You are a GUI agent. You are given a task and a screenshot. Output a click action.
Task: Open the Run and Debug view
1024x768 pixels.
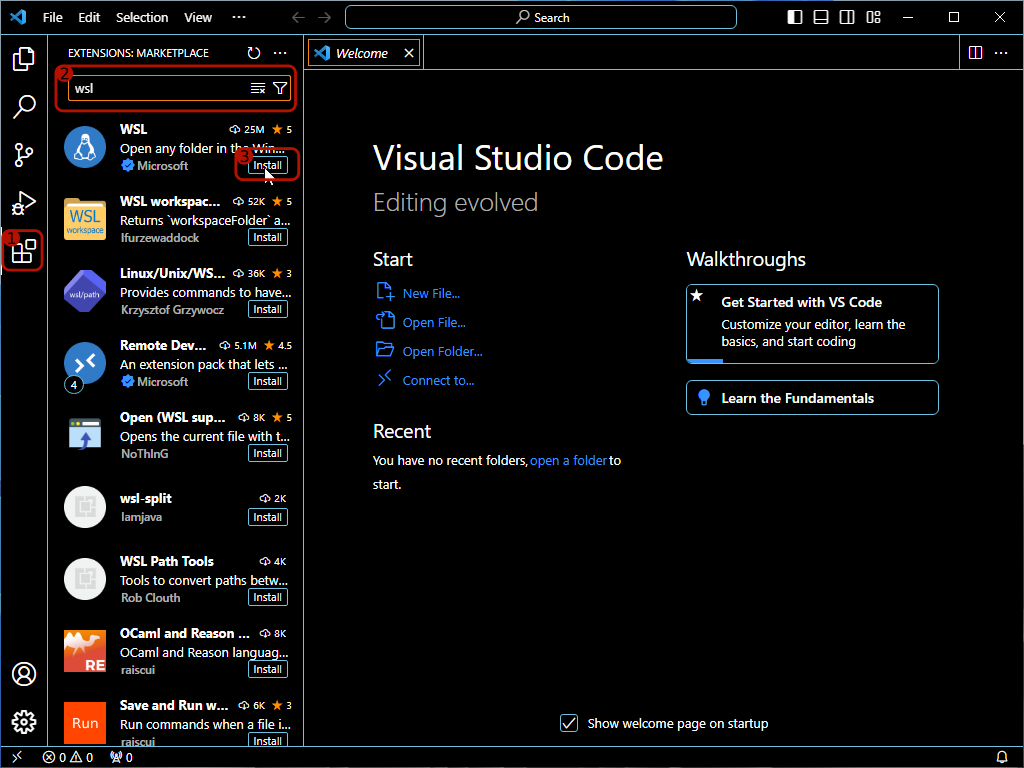pyautogui.click(x=24, y=203)
